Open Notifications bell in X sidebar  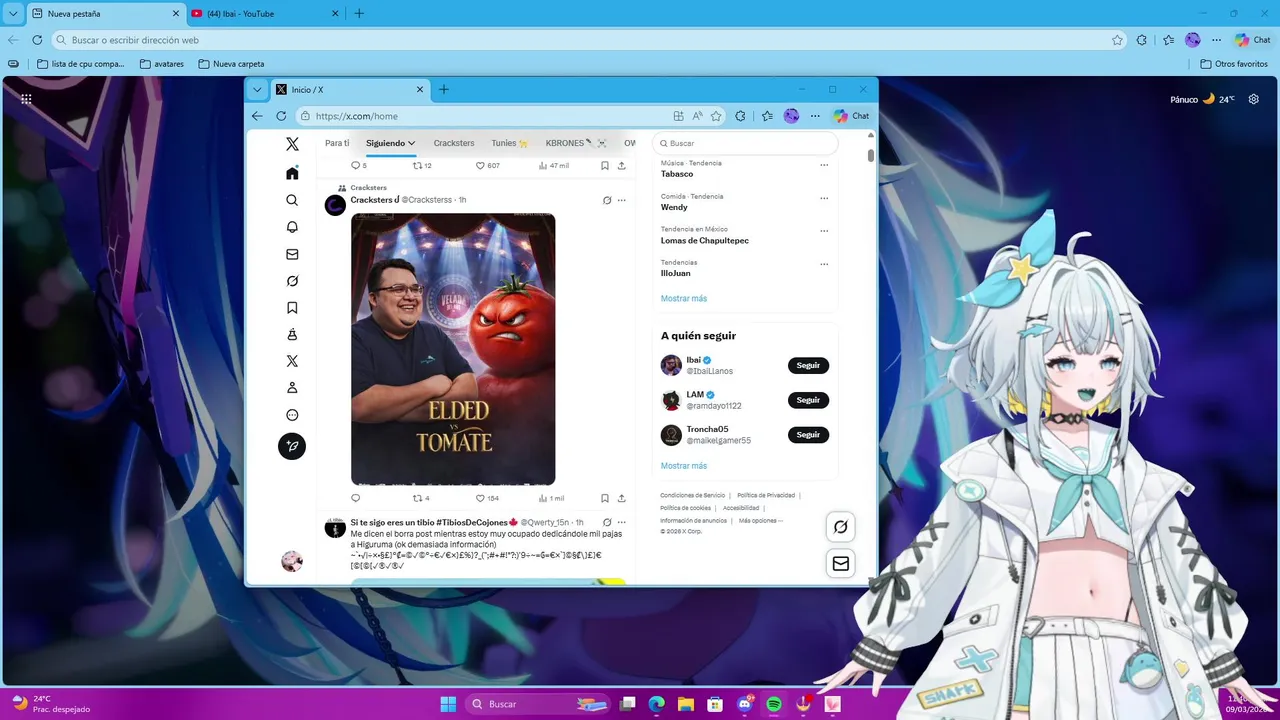(292, 227)
